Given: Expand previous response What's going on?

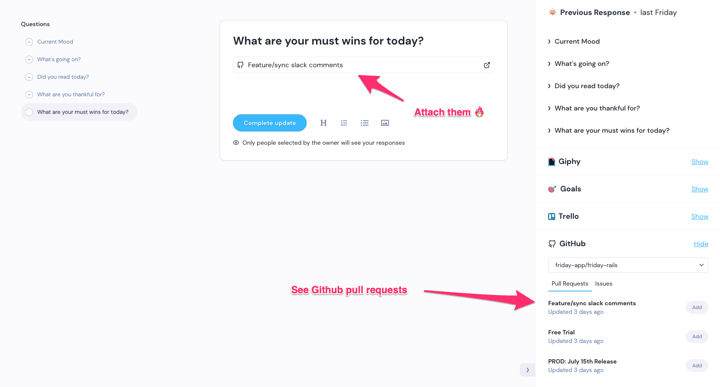Looking at the screenshot, I should (579, 64).
